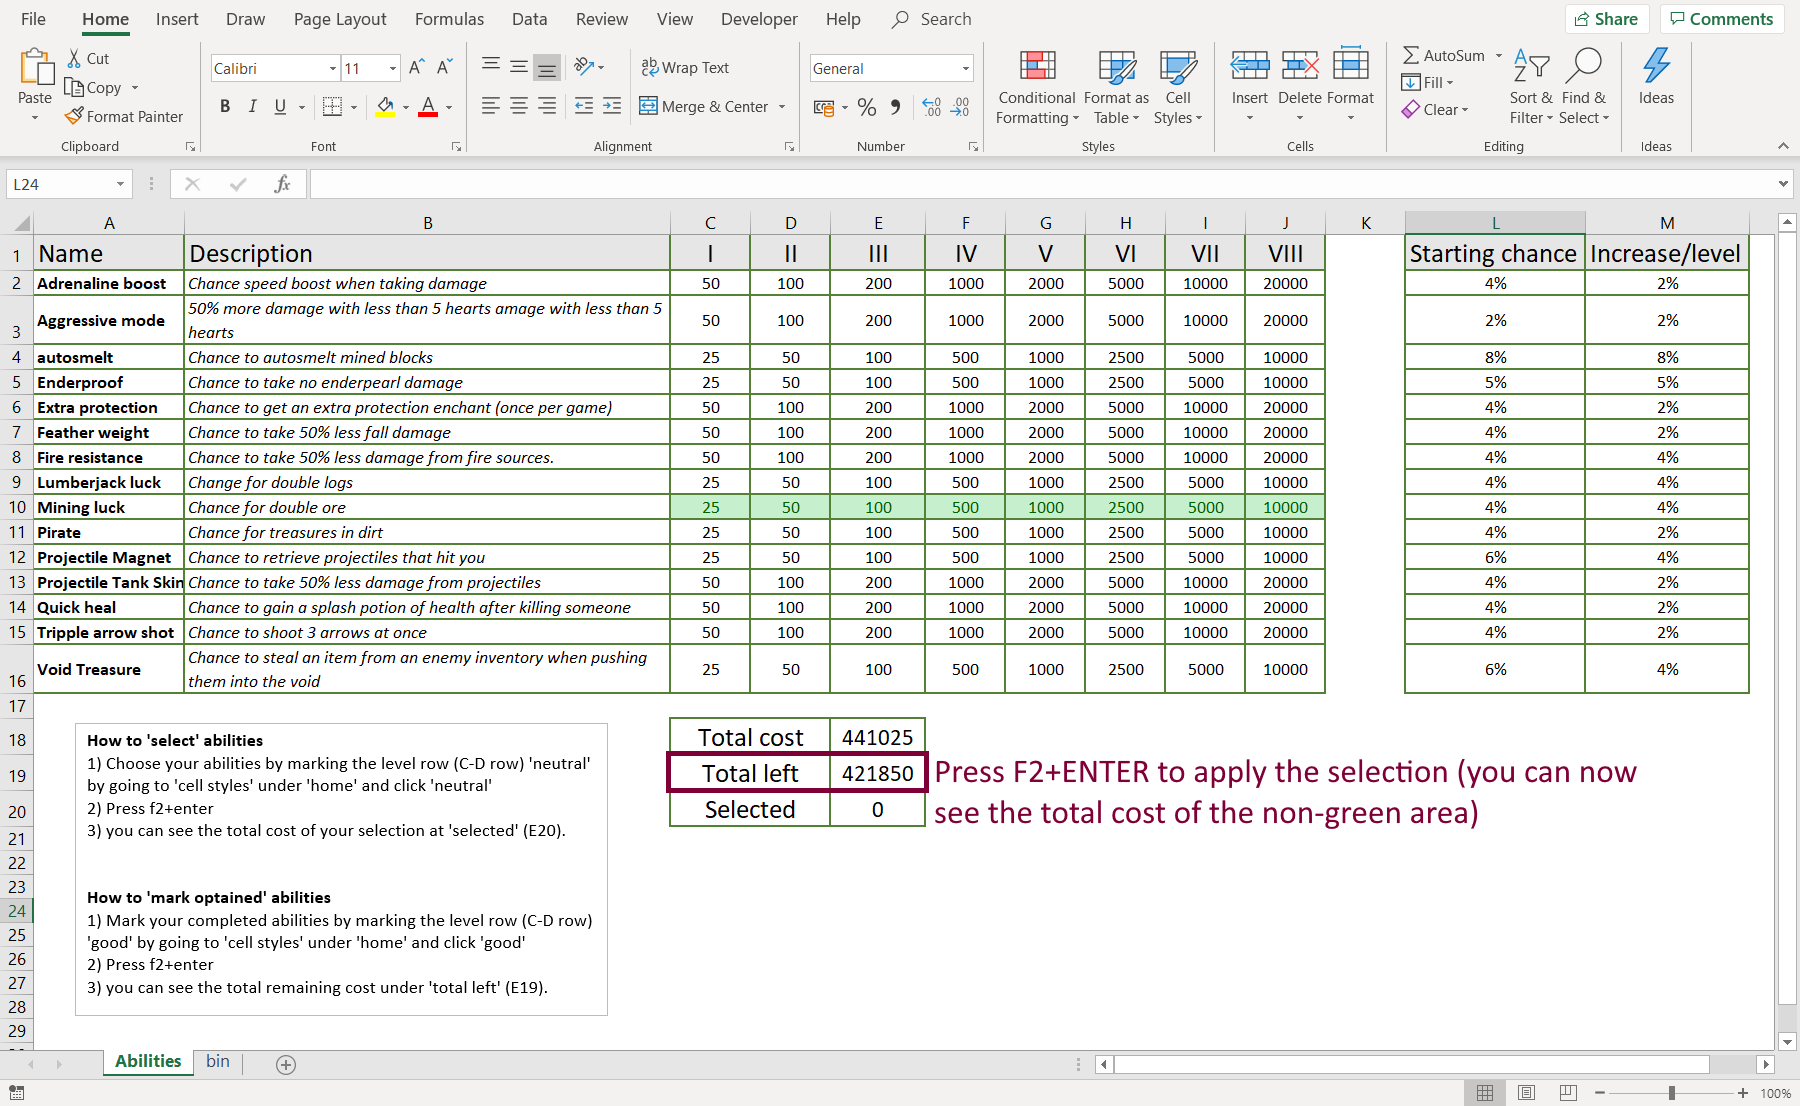1800x1106 pixels.
Task: Switch to Page Layout view in status bar
Action: coord(1526,1093)
